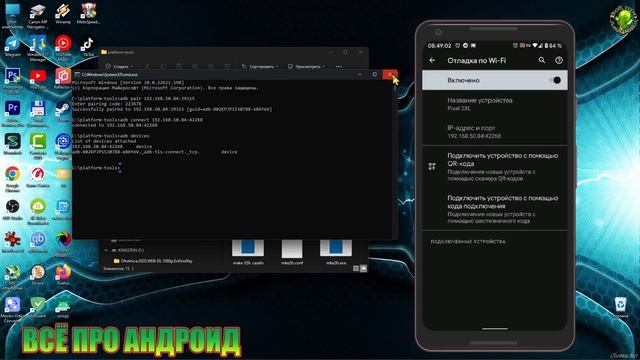Launch Movavi Video Converter shortcut
Screen dimensions: 640x360
(x=12, y=309)
